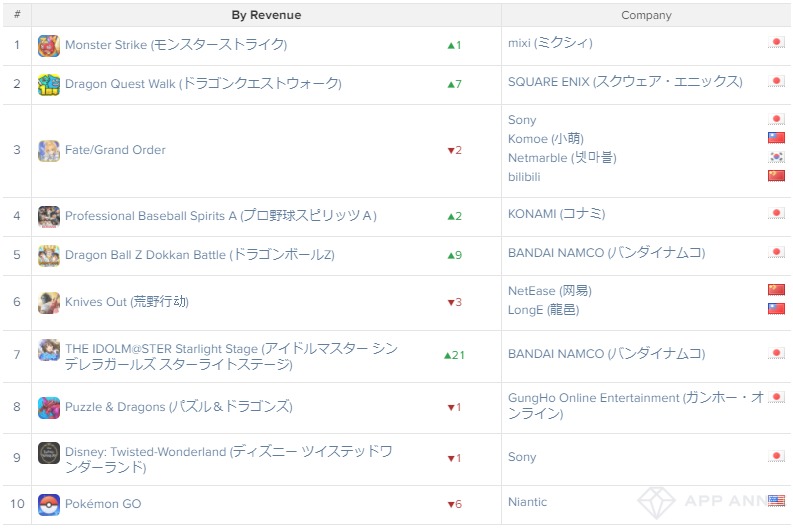Open Sony link in Twisted-Wonderland row

click(522, 457)
